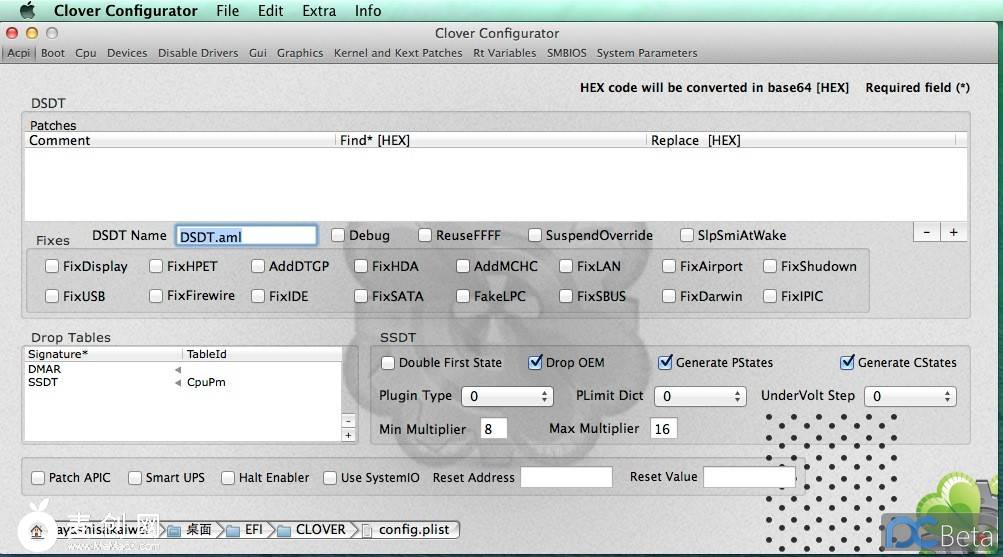The image size is (1003, 557).
Task: Open the File menu
Action: (x=227, y=11)
